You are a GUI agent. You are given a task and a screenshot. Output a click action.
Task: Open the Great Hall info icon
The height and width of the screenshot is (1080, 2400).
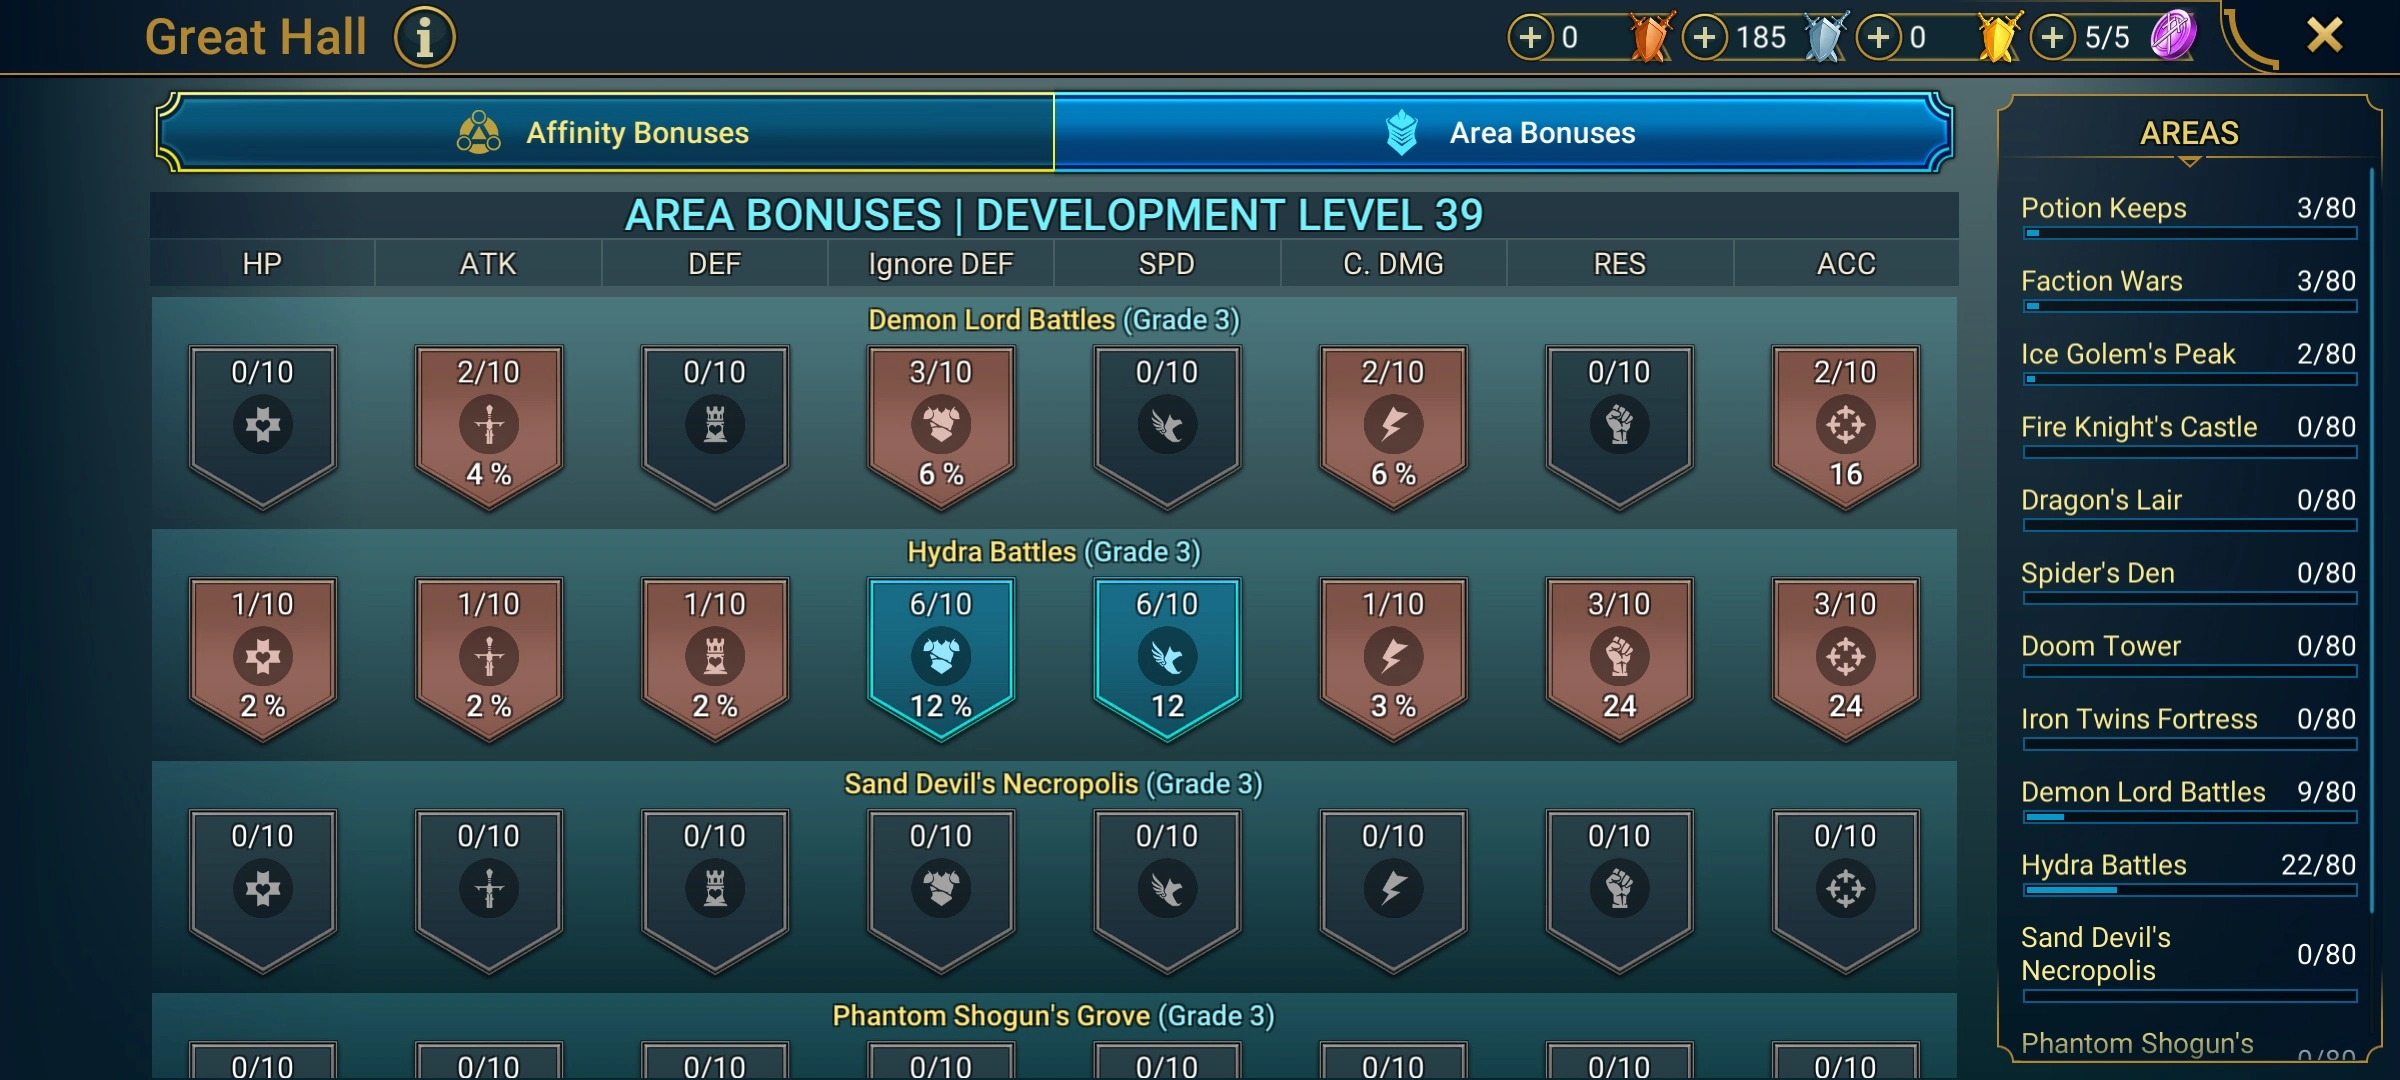click(424, 38)
